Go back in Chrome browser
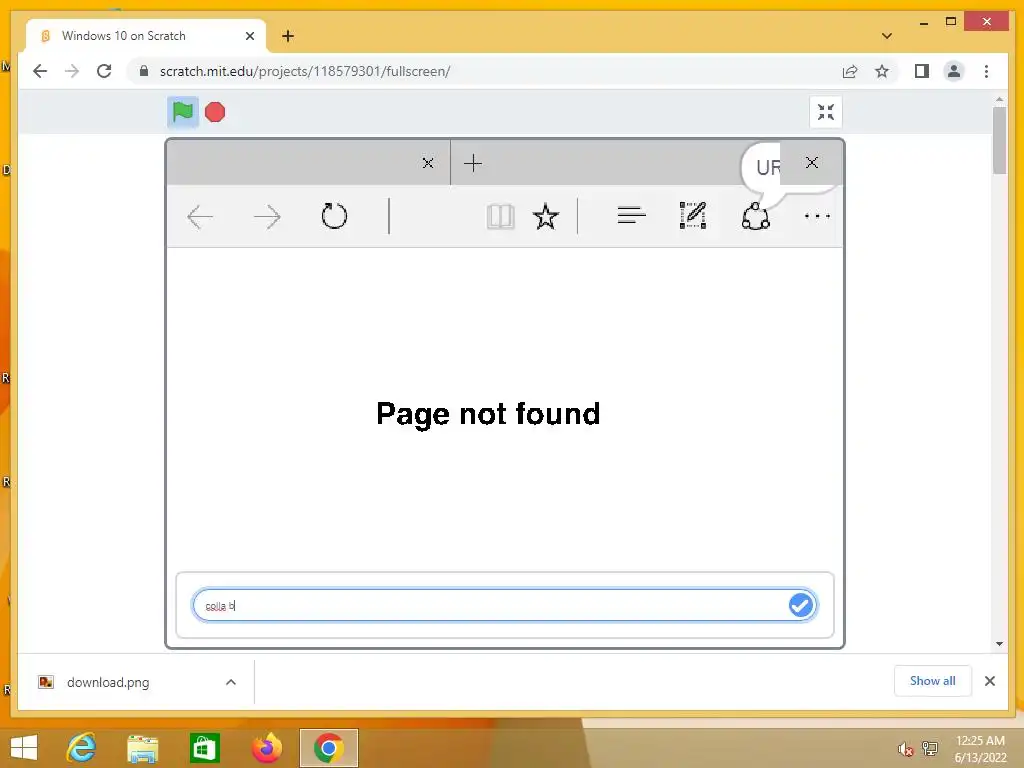1024x768 pixels. [40, 71]
